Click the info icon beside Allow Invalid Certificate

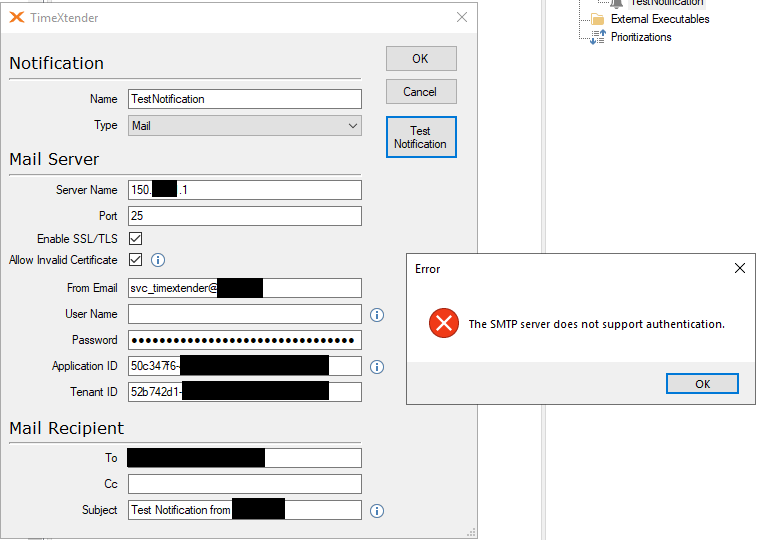coord(158,260)
